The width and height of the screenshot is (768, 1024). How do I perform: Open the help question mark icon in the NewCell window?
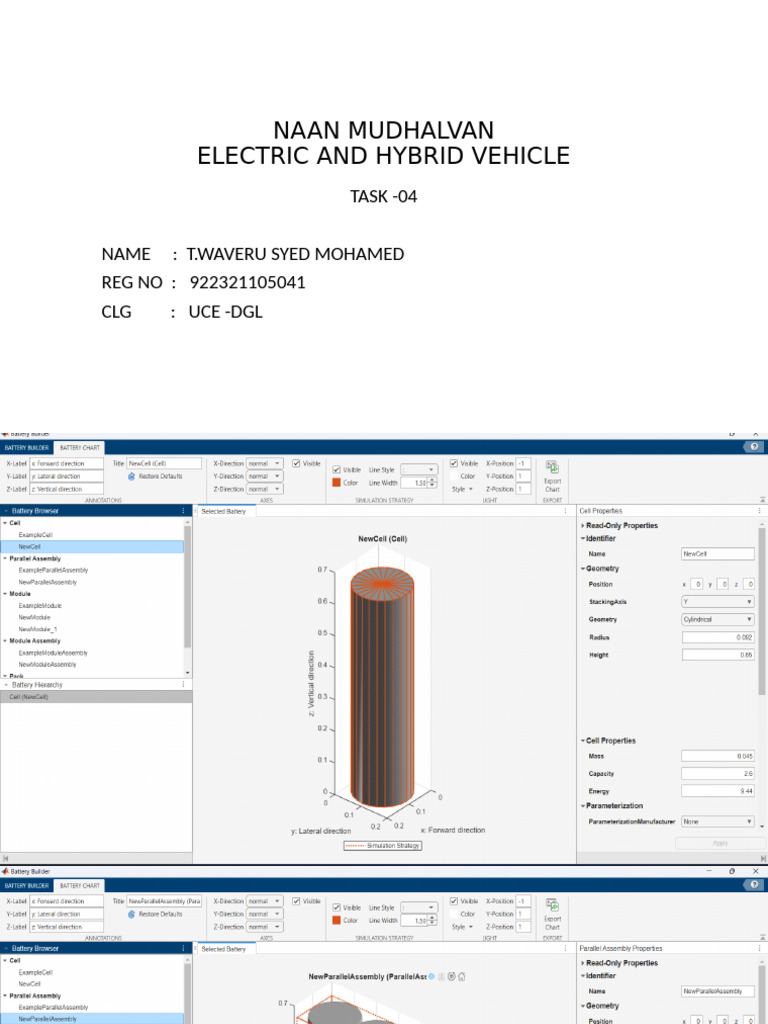click(754, 447)
